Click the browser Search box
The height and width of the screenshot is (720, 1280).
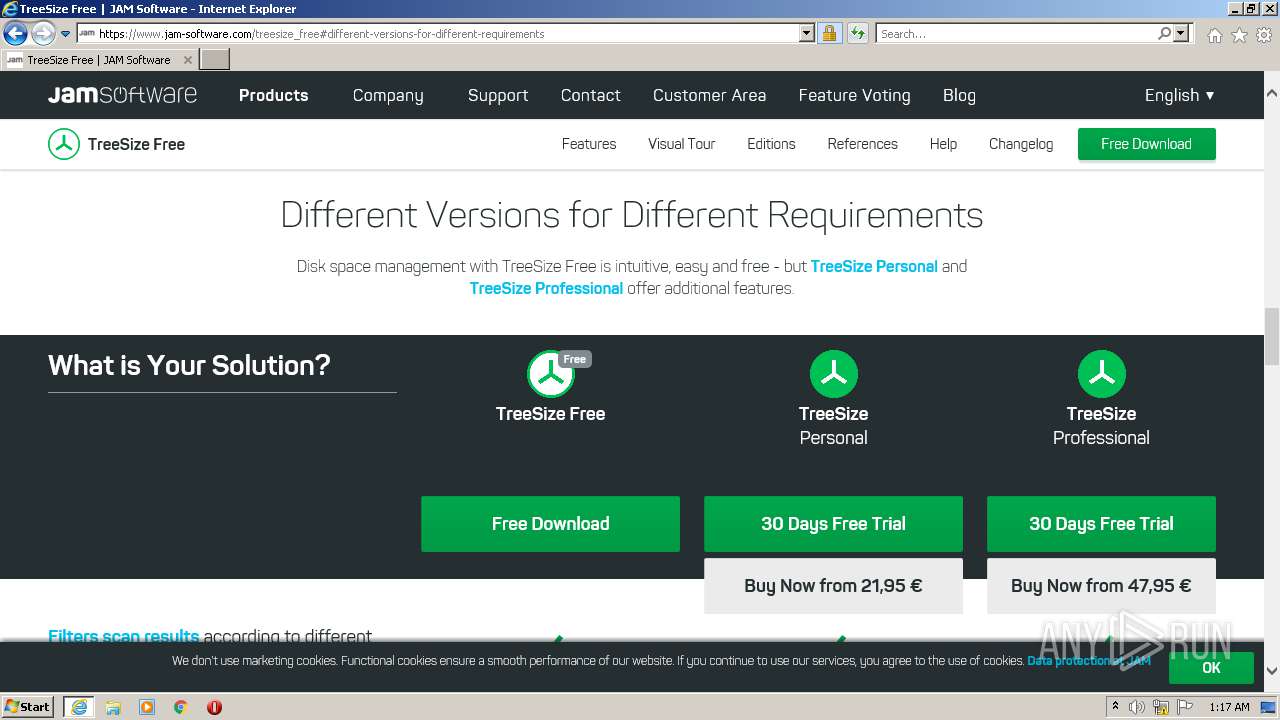[x=1016, y=33]
